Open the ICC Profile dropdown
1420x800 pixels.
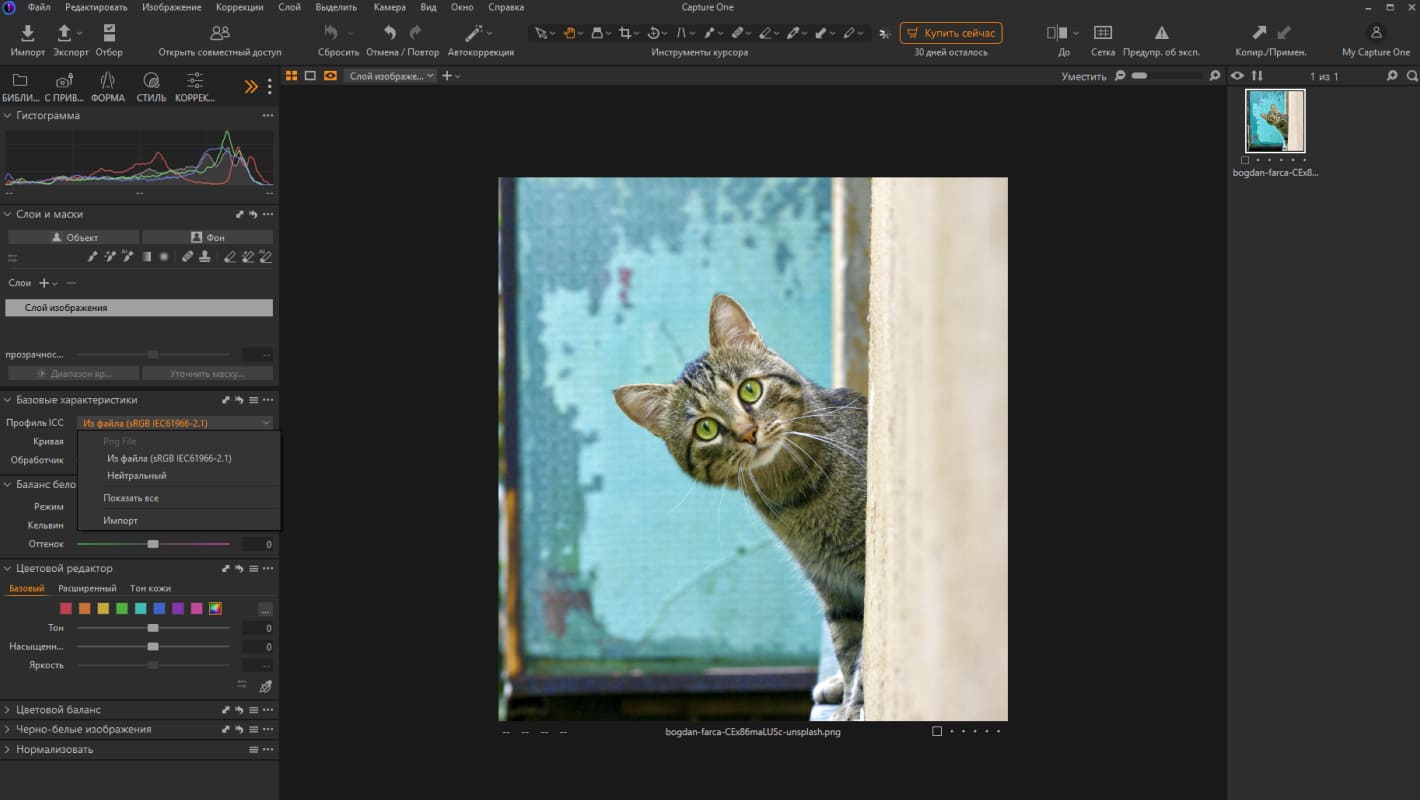point(174,423)
